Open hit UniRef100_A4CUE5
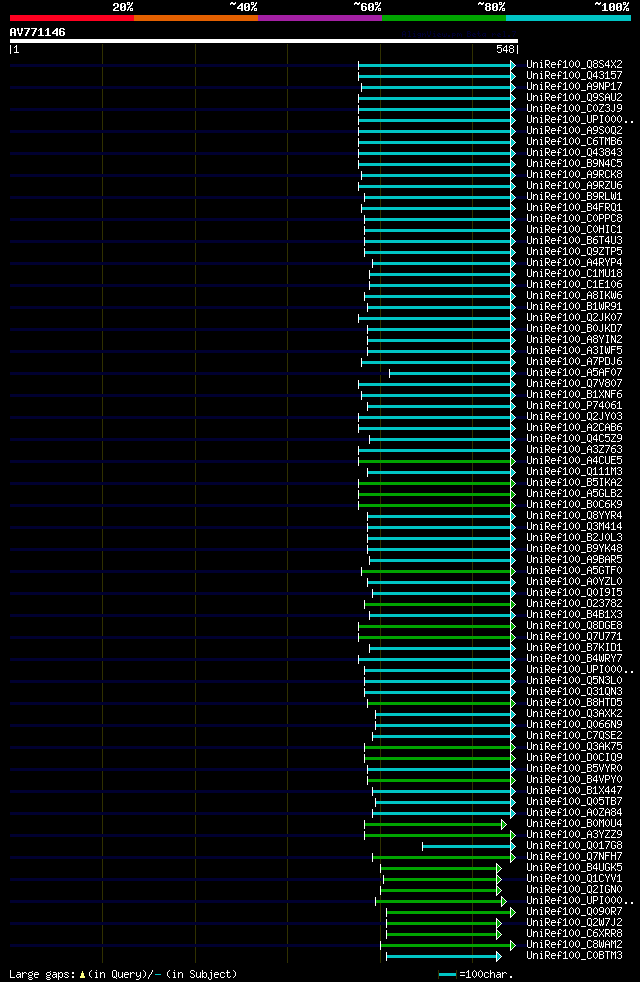 pos(574,460)
